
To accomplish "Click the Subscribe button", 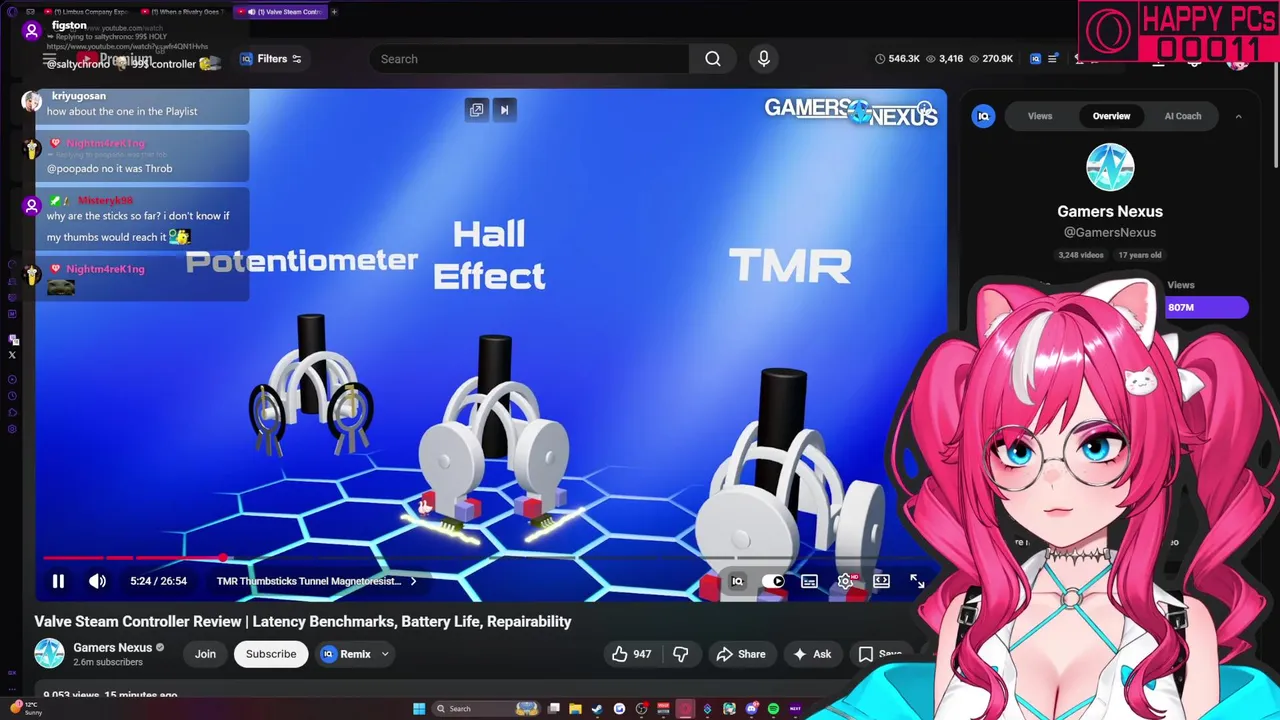I will pos(271,654).
